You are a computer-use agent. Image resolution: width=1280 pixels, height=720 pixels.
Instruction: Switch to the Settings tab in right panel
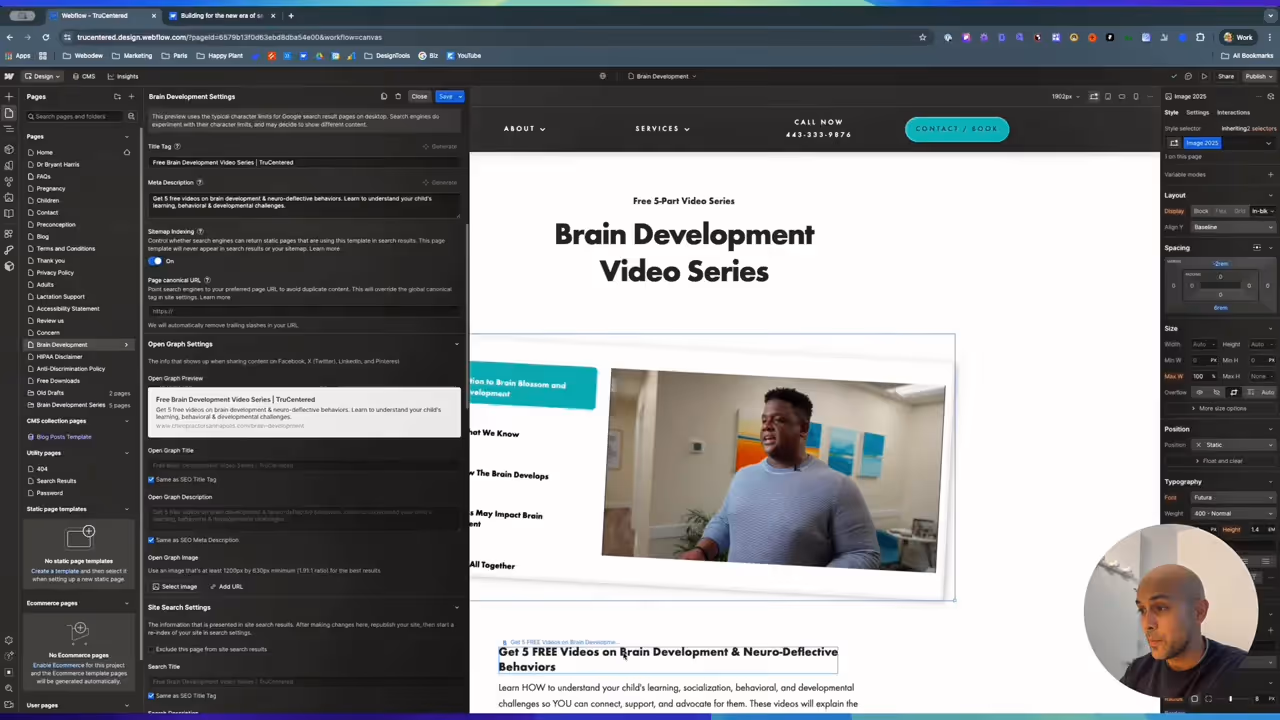point(1197,112)
